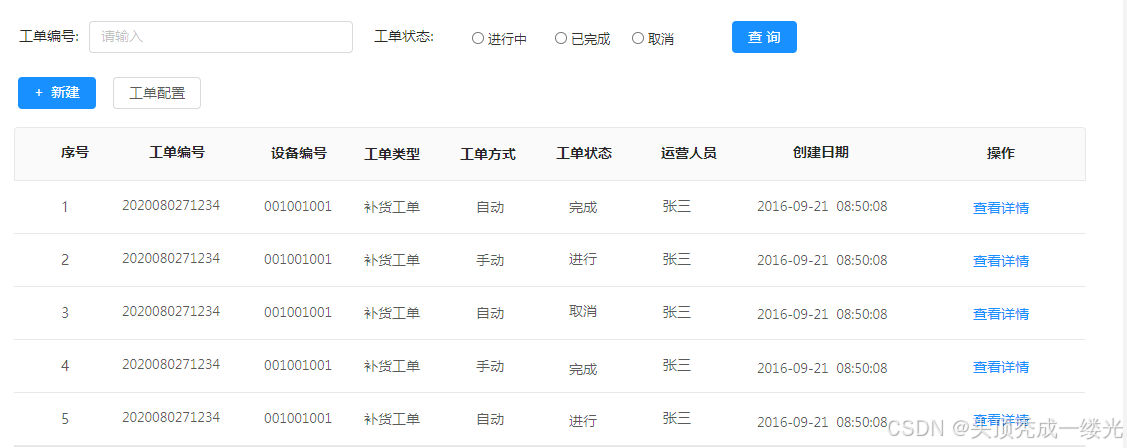Click work order number in row 3
Viewport: 1127px width, 448px height.
tap(171, 311)
